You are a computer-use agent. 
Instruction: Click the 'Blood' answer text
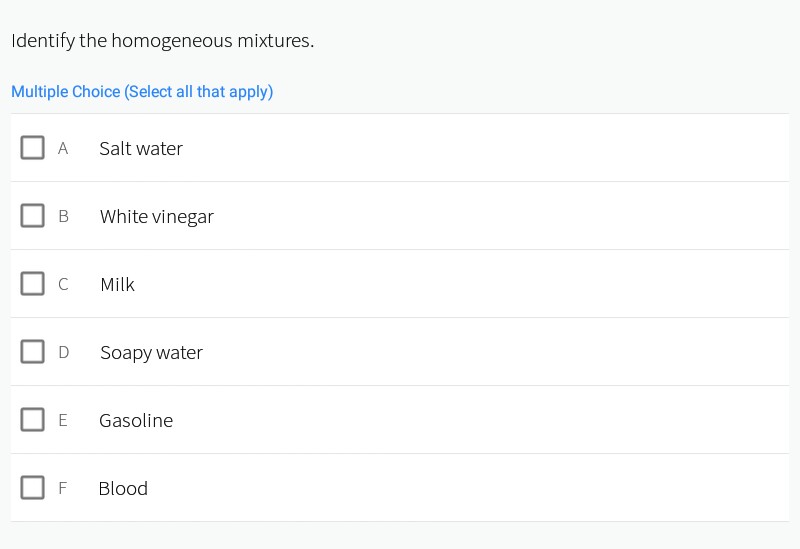click(x=123, y=489)
